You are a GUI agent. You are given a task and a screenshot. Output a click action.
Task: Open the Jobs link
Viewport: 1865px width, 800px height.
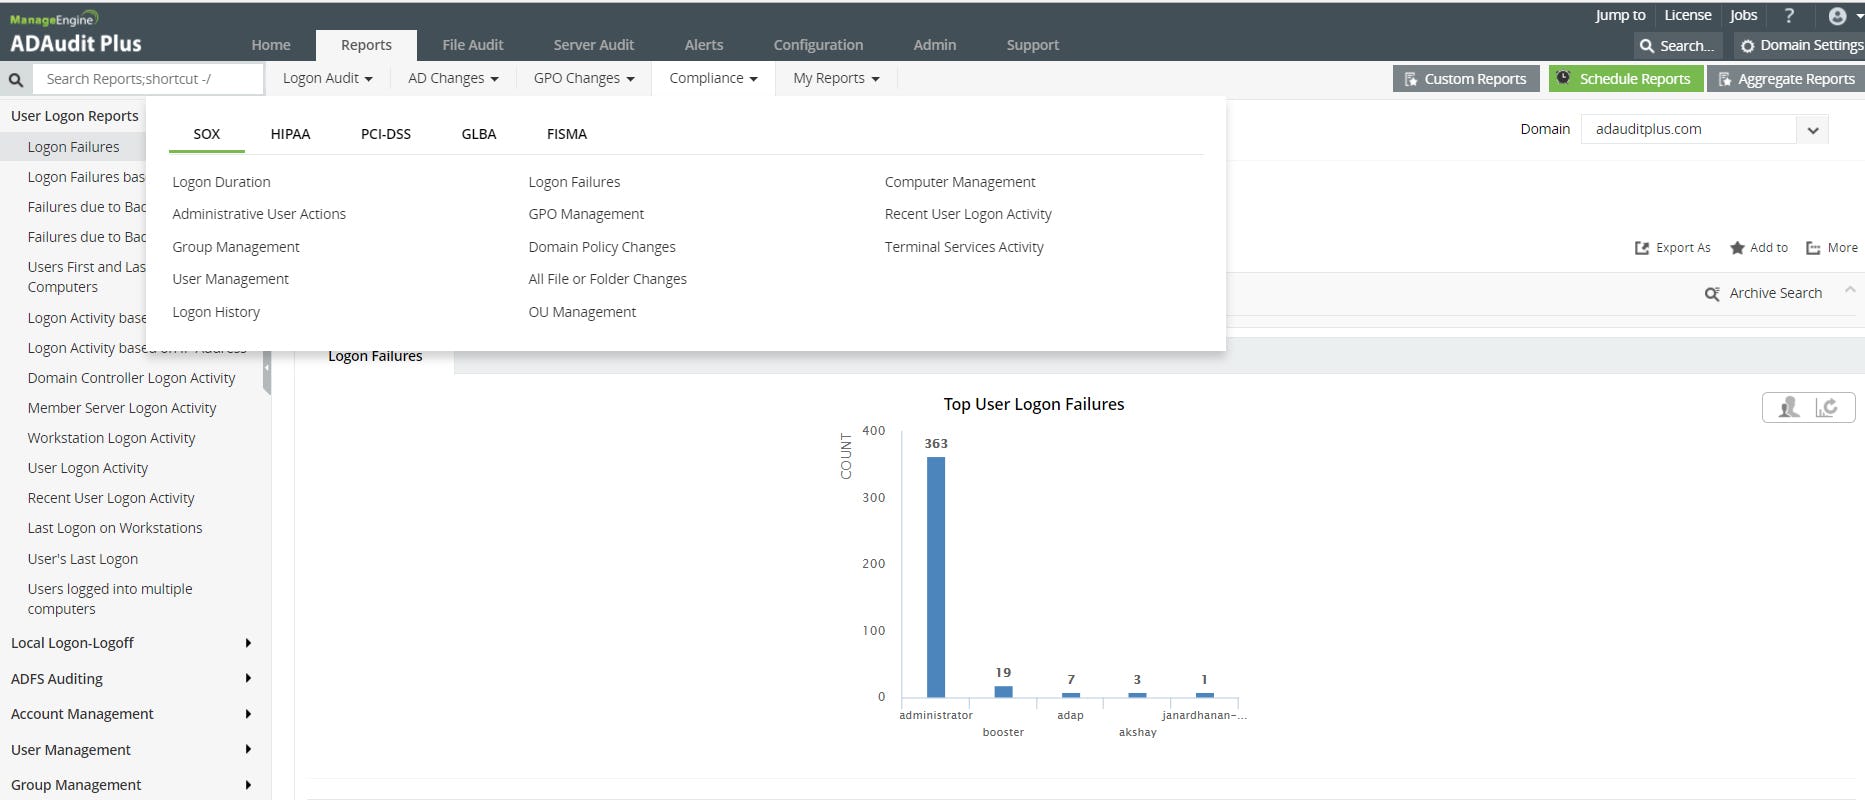click(1744, 15)
